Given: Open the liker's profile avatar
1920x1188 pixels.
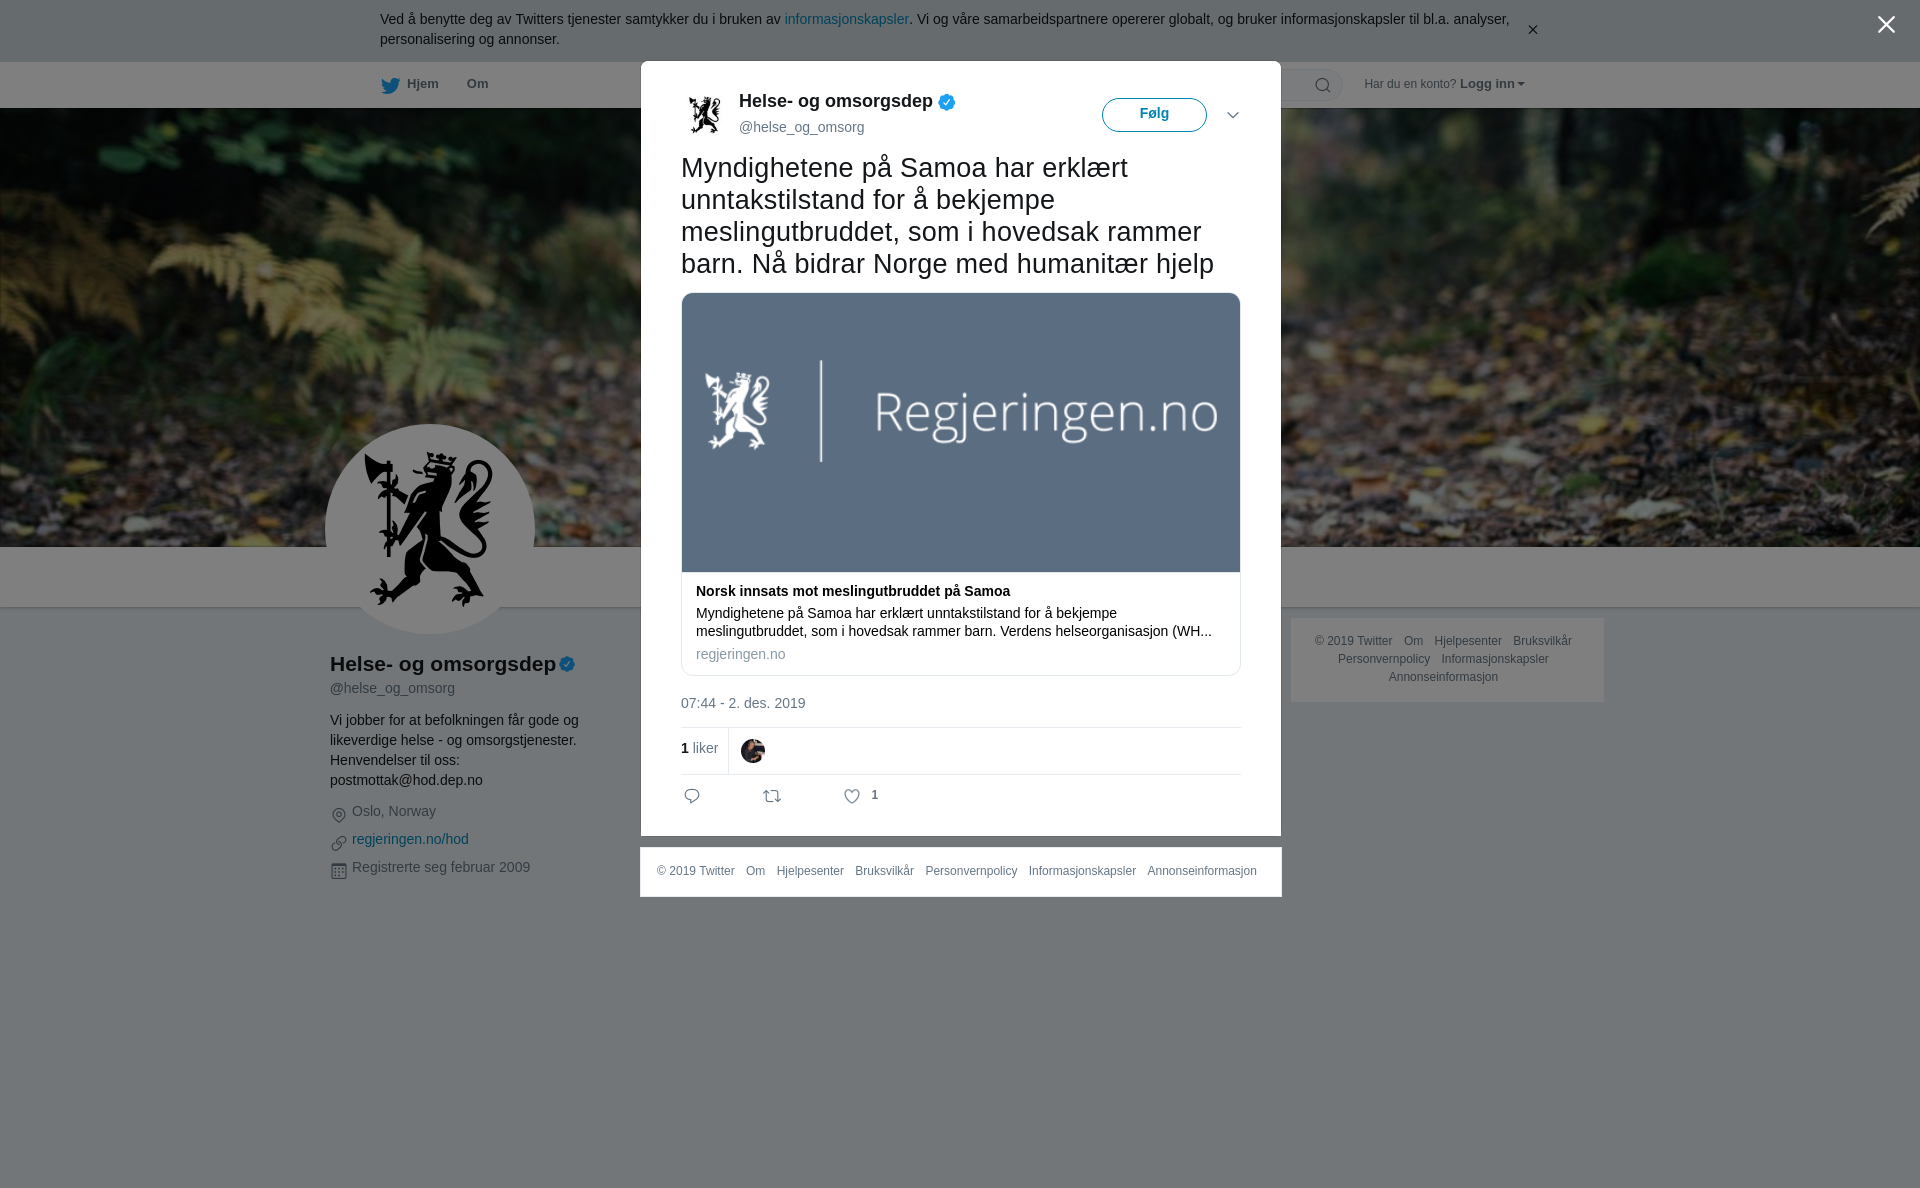Looking at the screenshot, I should (753, 750).
